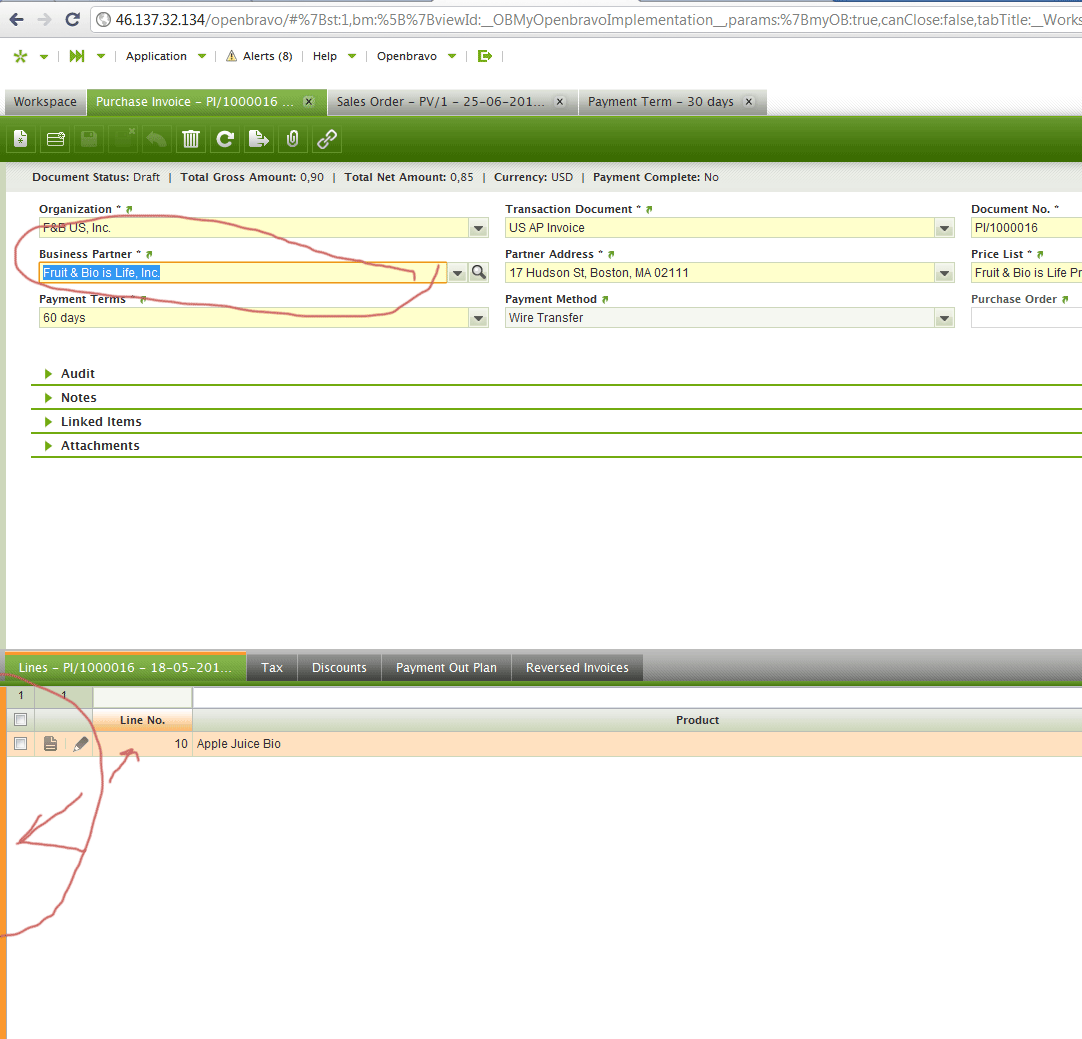Open Alerts (8)
Viewport: 1082px width, 1039px height.
[259, 56]
